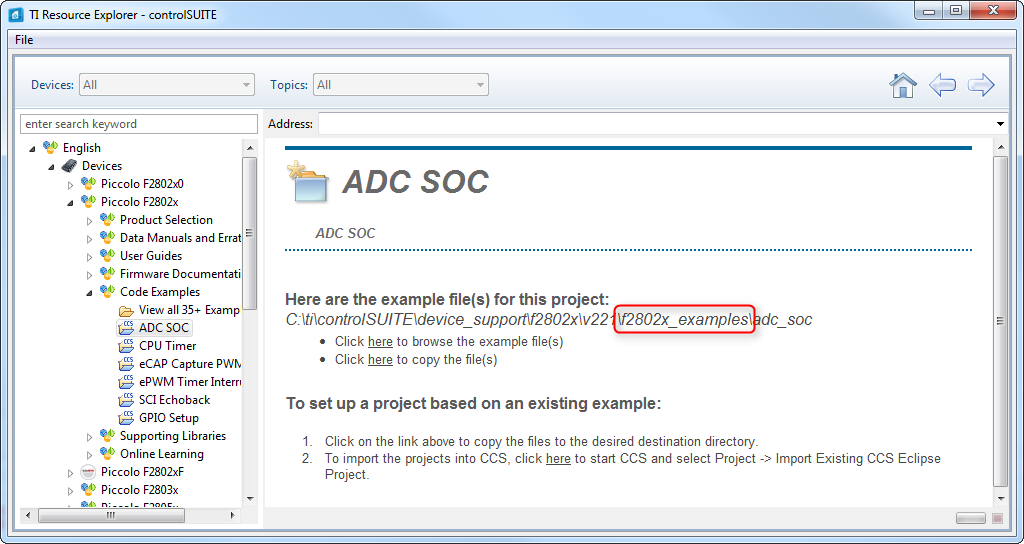The image size is (1024, 544).
Task: Click 'here' to copy the files
Action: (x=380, y=360)
